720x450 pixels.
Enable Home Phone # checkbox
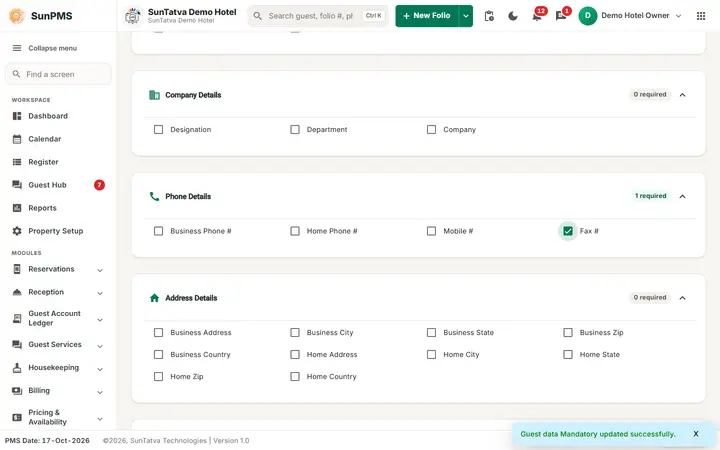click(295, 231)
